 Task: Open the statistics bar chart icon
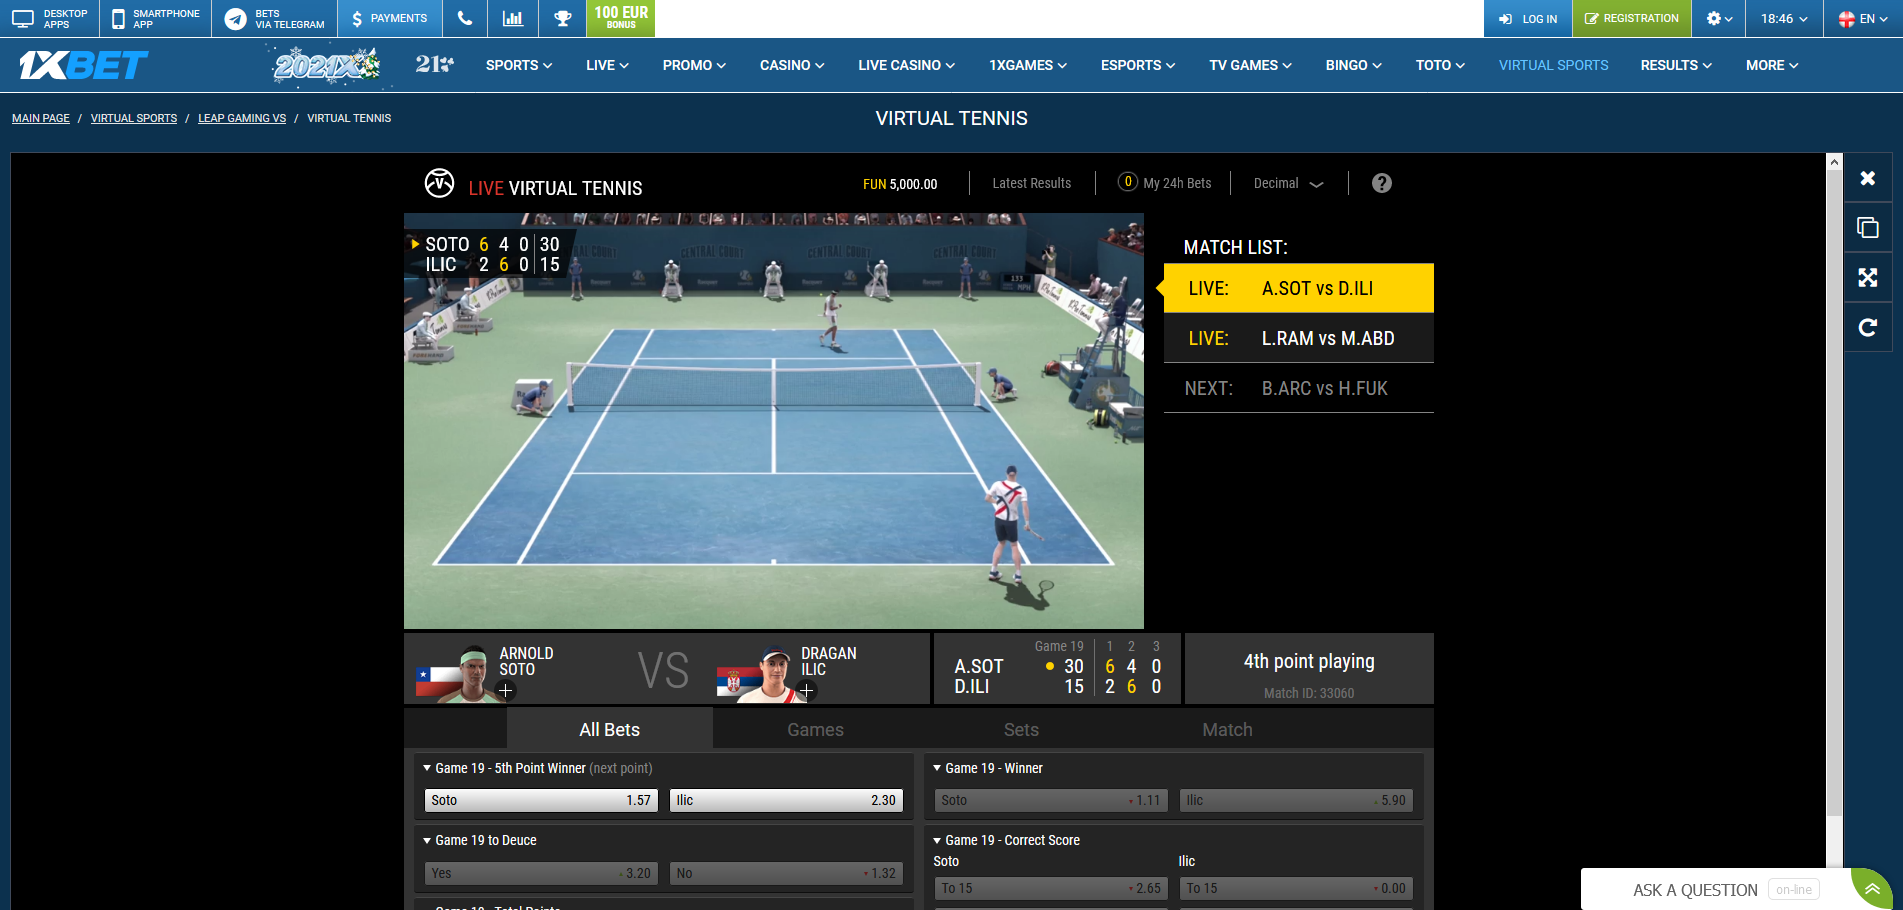513,19
